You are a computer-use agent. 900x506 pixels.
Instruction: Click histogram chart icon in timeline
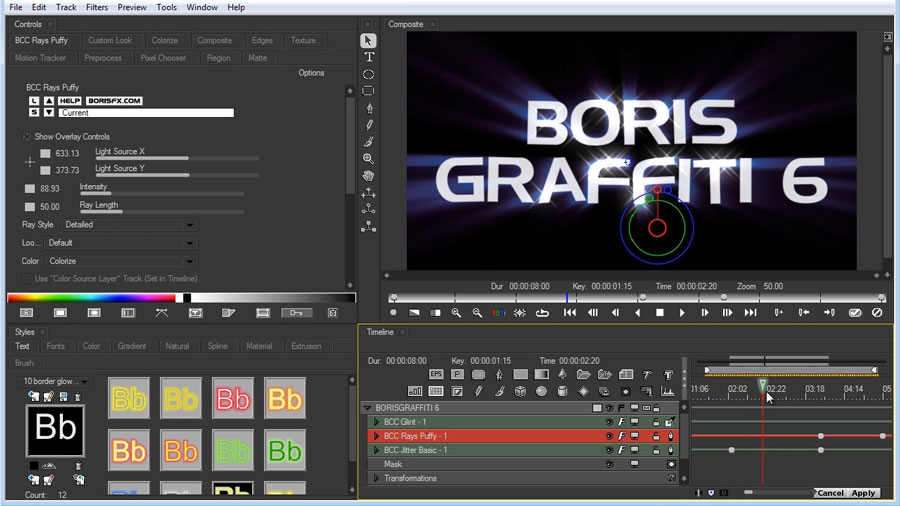(x=668, y=391)
